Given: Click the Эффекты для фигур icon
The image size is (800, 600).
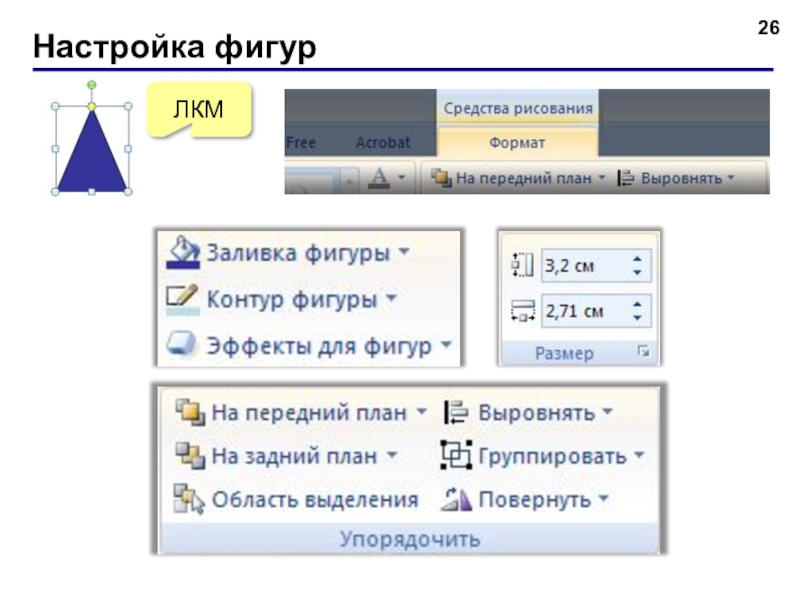Looking at the screenshot, I should (x=181, y=343).
